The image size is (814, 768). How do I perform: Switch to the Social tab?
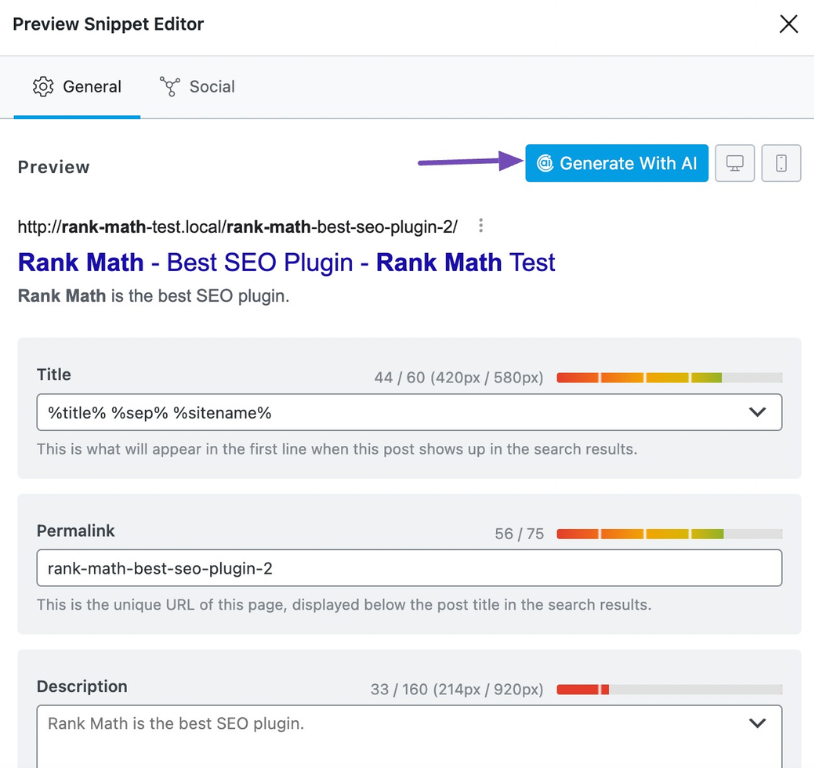coord(198,87)
